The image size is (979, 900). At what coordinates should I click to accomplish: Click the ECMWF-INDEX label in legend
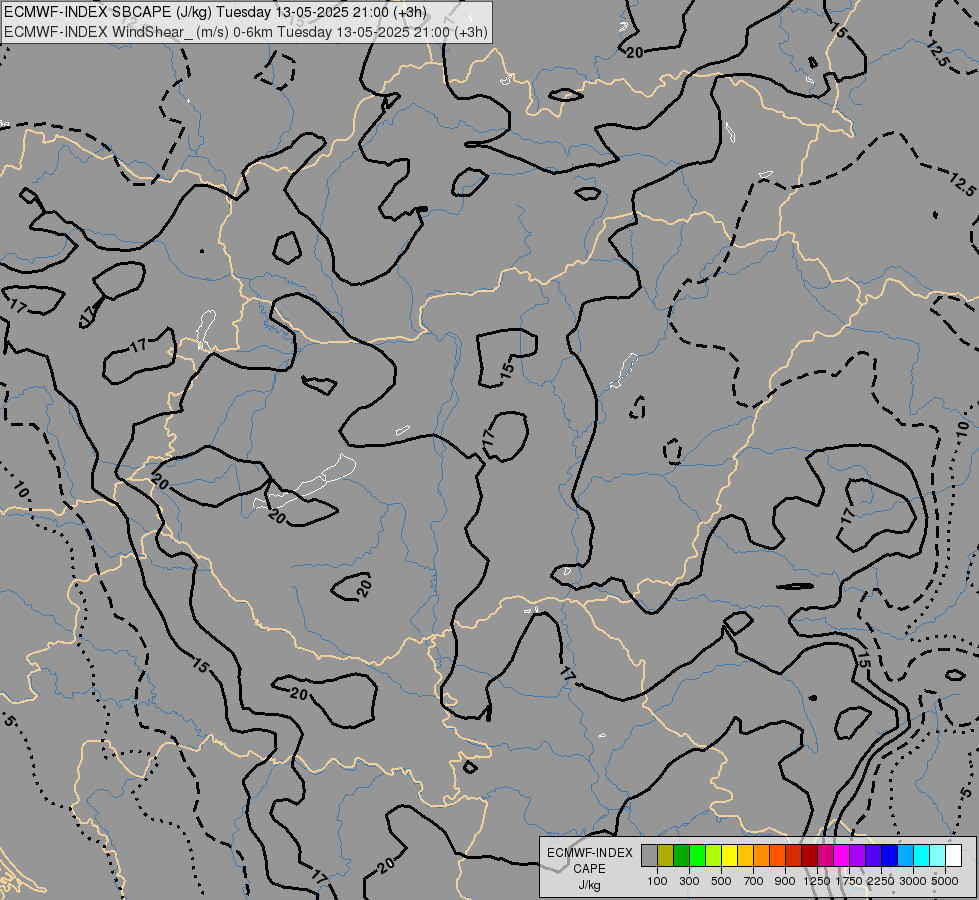pyautogui.click(x=589, y=853)
